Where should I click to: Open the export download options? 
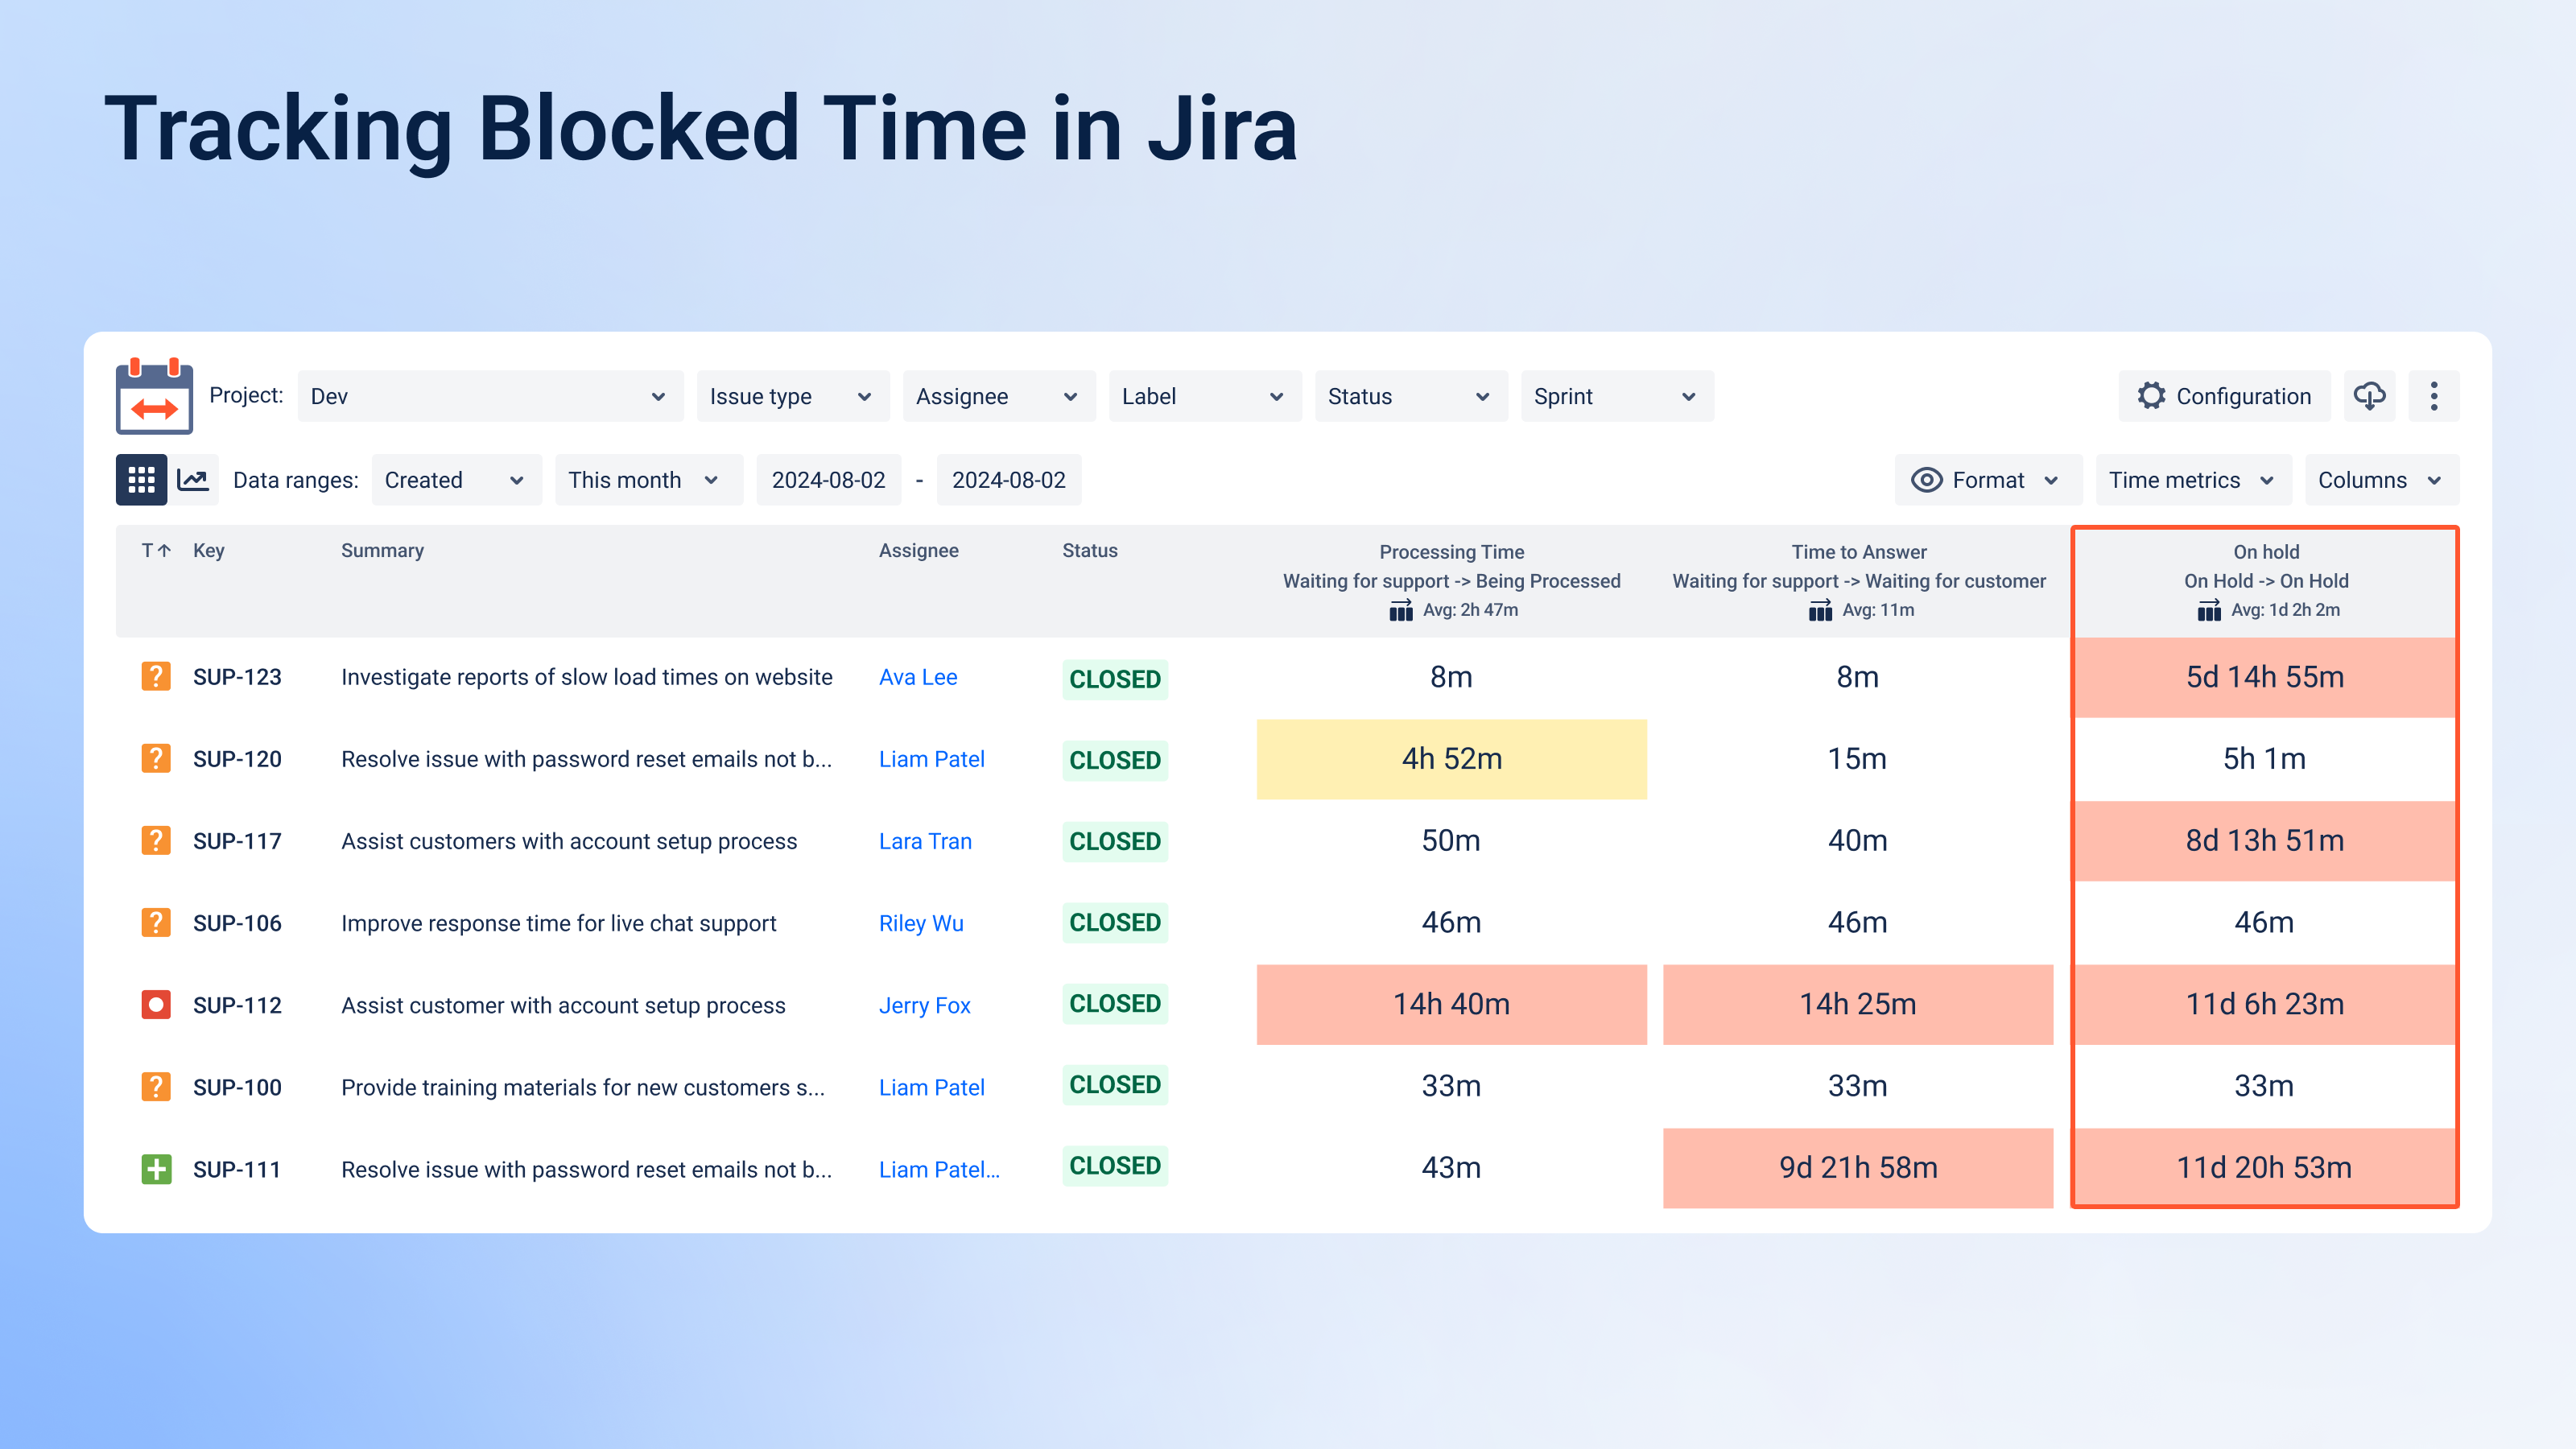tap(2369, 396)
